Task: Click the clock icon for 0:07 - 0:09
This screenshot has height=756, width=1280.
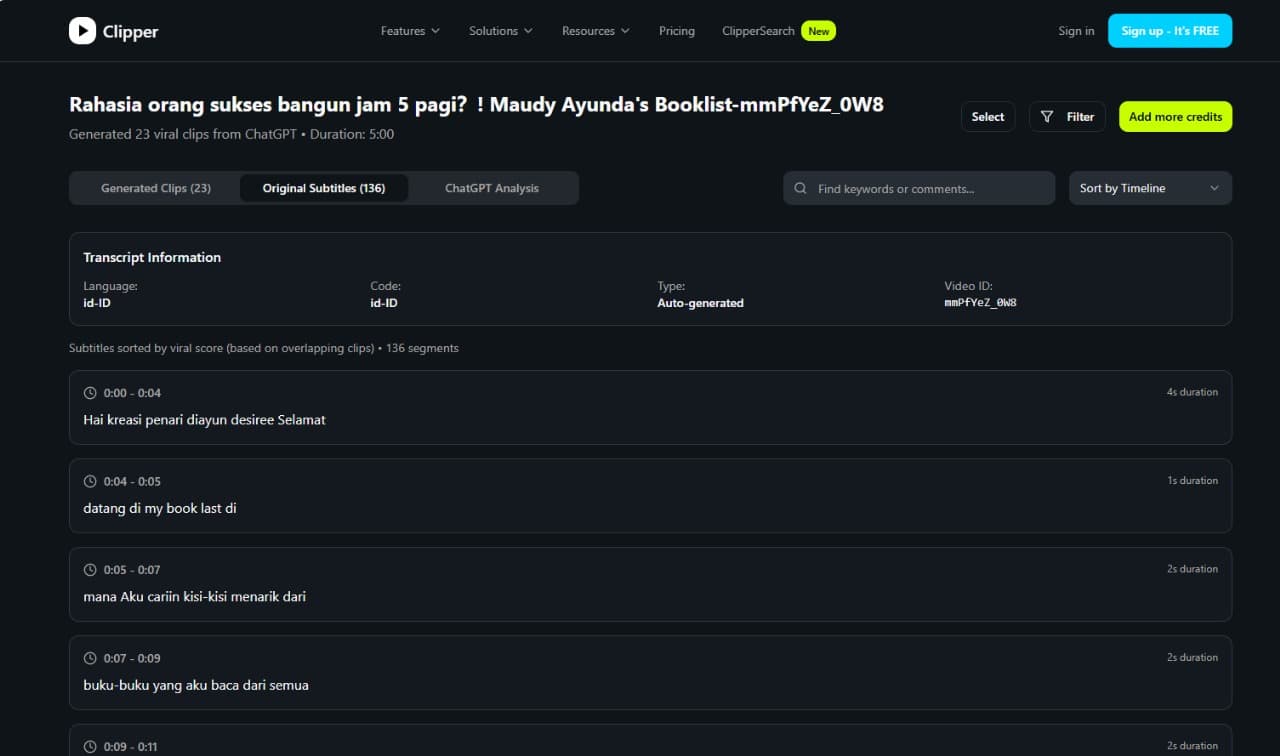Action: tap(90, 658)
